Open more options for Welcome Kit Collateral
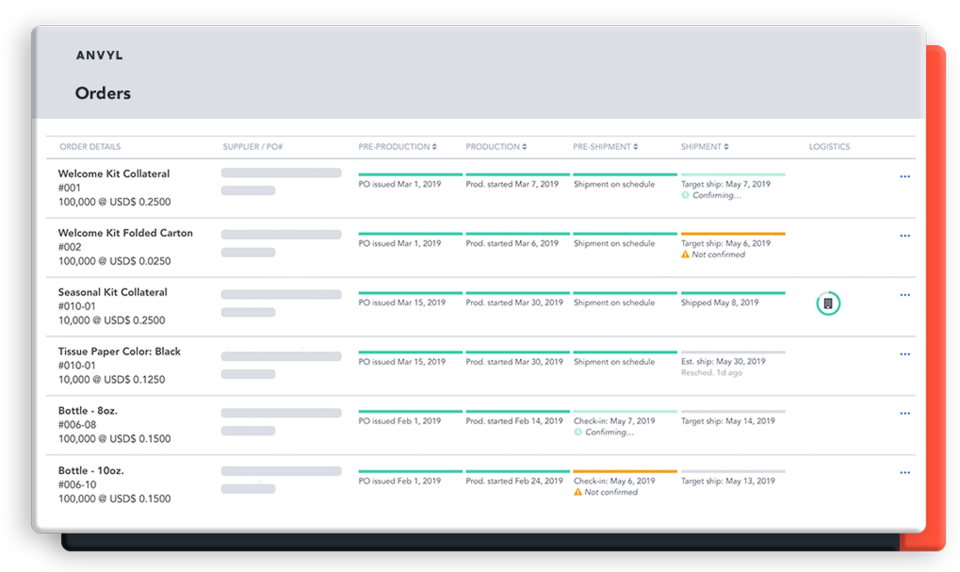960x572 pixels. [904, 177]
